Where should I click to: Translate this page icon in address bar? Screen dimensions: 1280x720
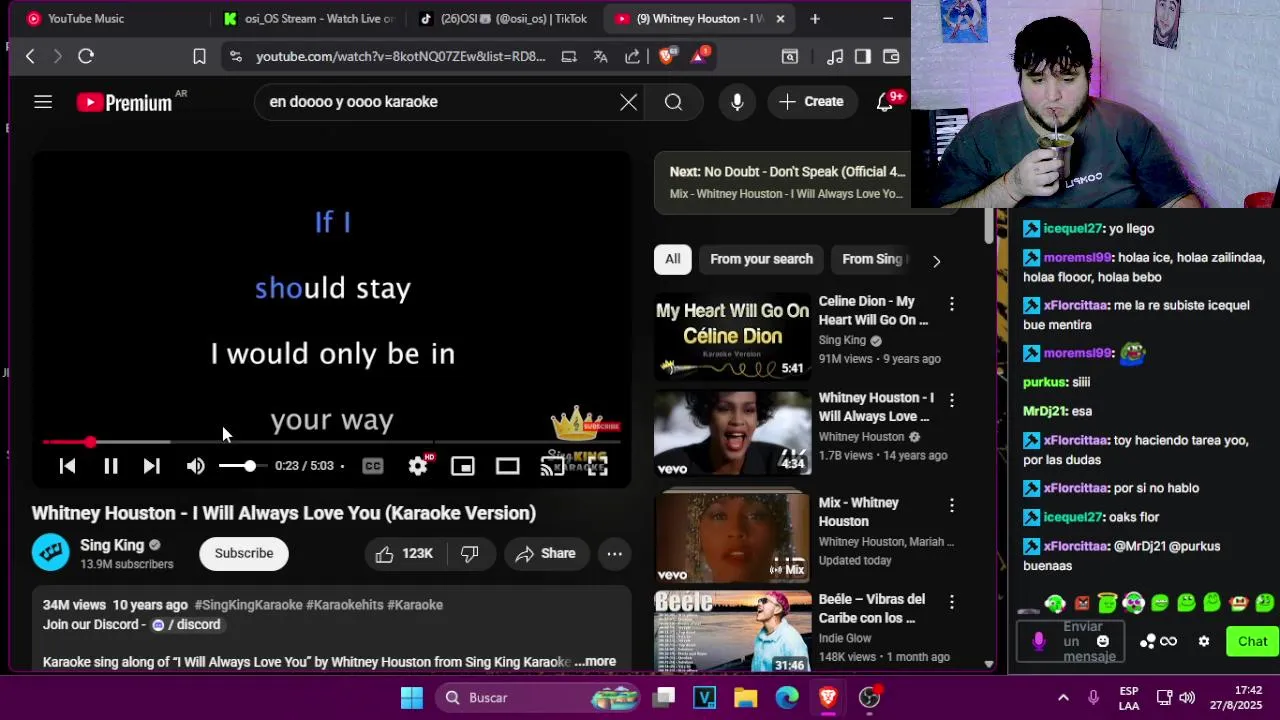pyautogui.click(x=600, y=57)
